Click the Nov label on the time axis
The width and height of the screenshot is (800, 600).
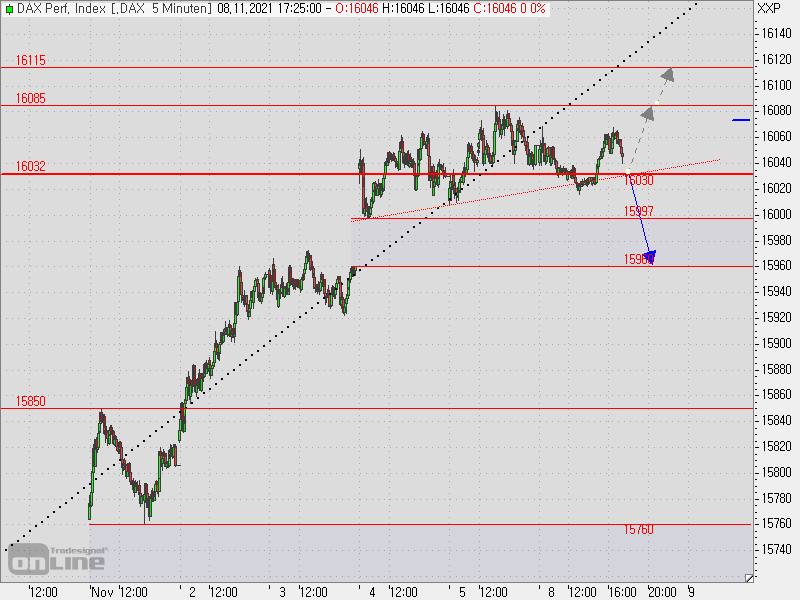100,591
